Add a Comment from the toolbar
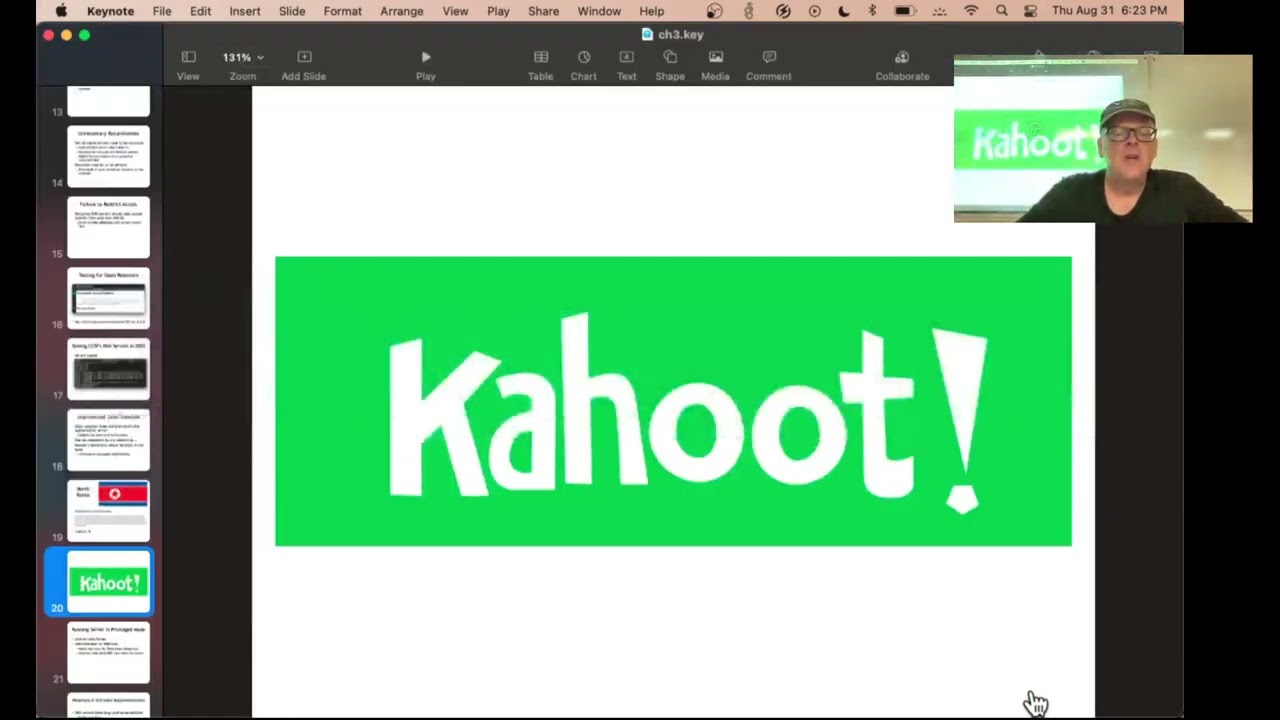This screenshot has height=720, width=1280. pos(769,65)
